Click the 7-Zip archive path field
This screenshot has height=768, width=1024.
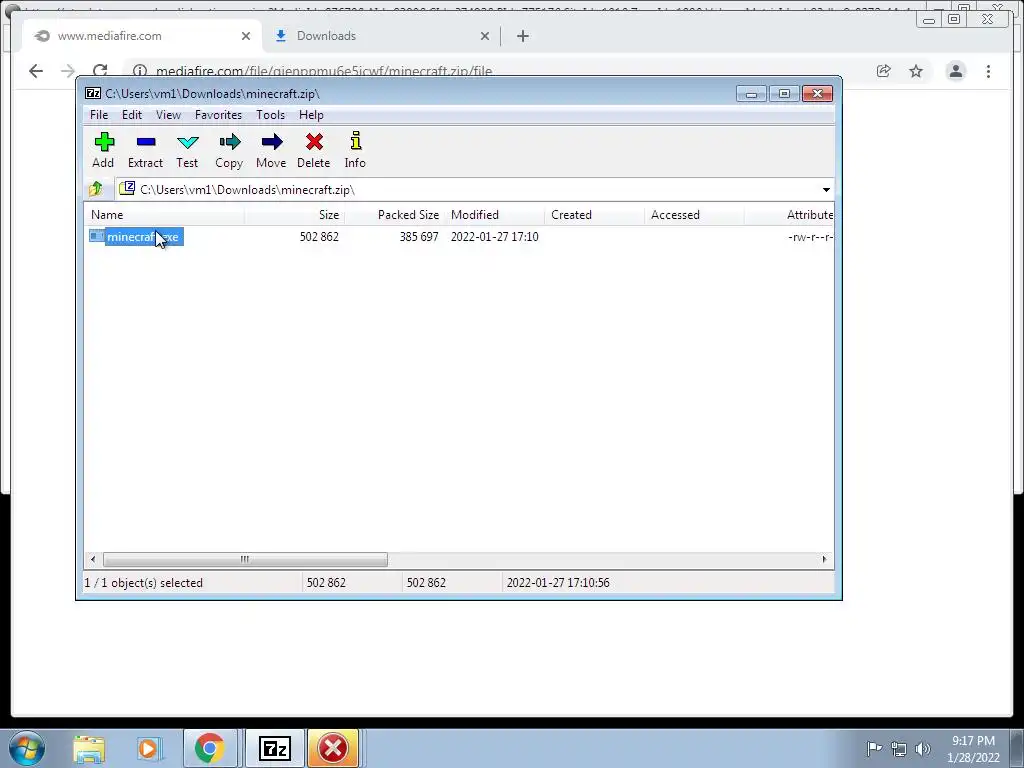(467, 190)
